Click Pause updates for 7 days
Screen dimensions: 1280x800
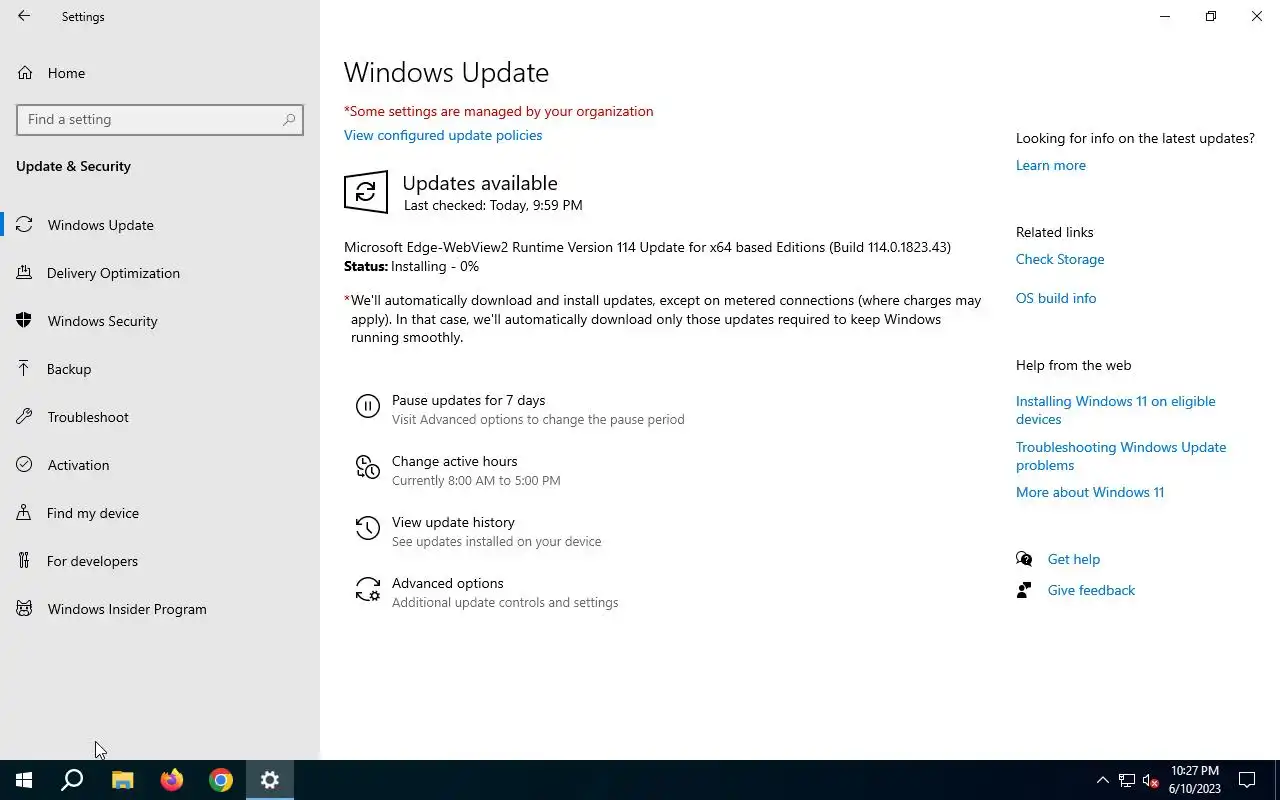tap(468, 400)
